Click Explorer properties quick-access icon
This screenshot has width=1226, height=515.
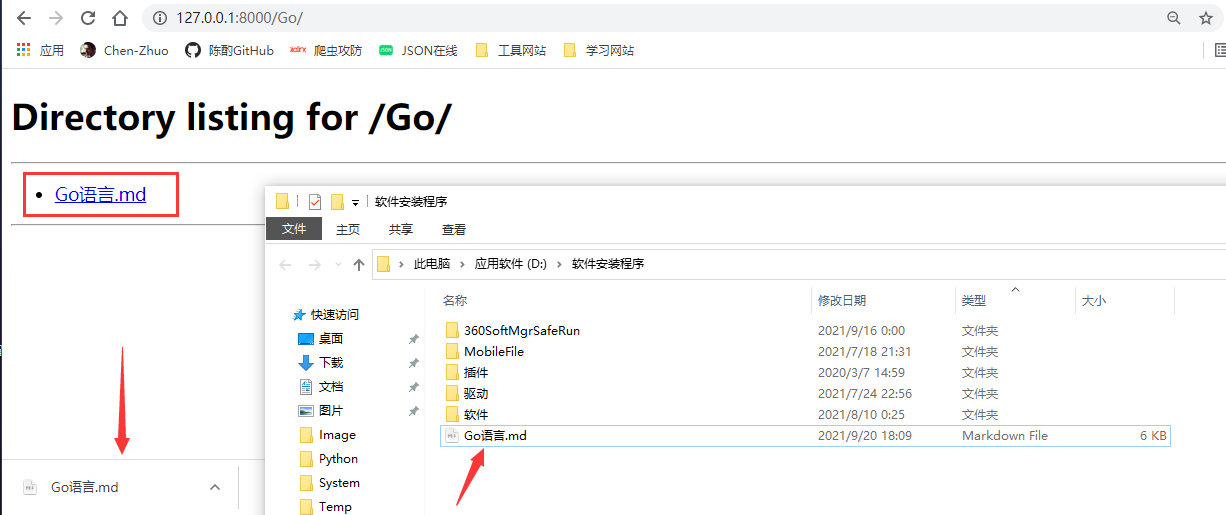(314, 201)
